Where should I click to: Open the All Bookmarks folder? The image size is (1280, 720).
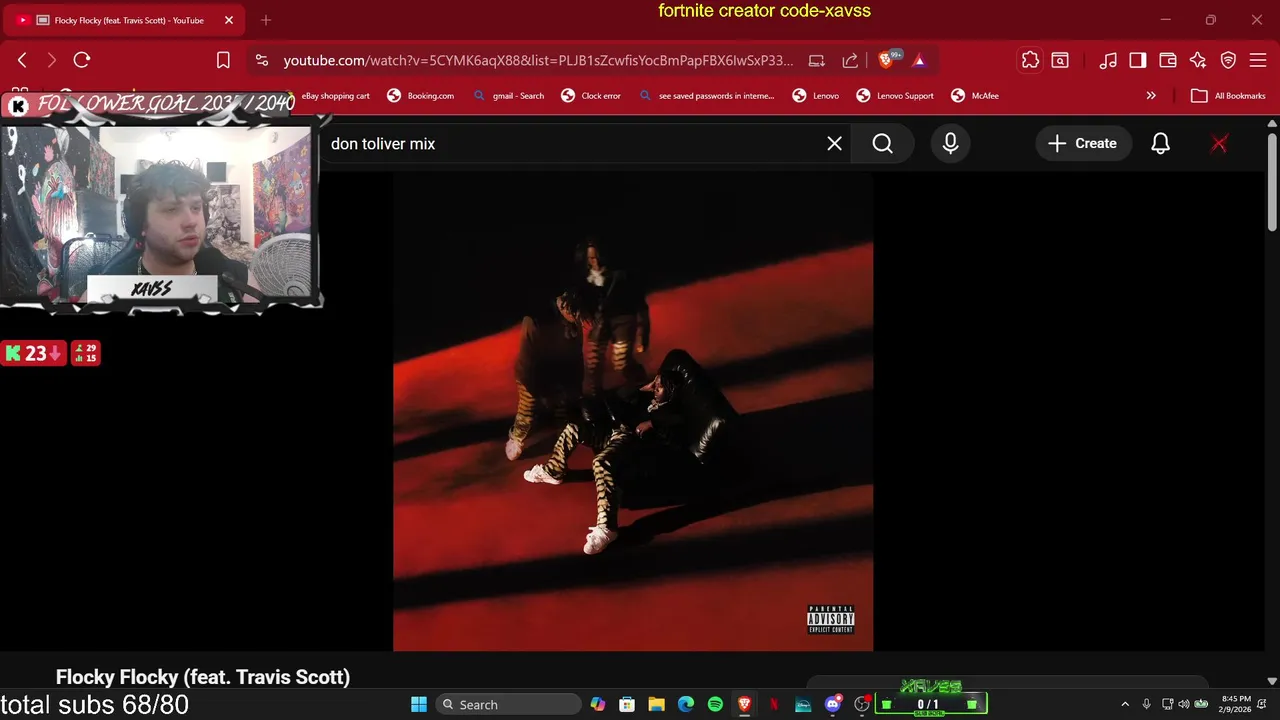(1228, 96)
